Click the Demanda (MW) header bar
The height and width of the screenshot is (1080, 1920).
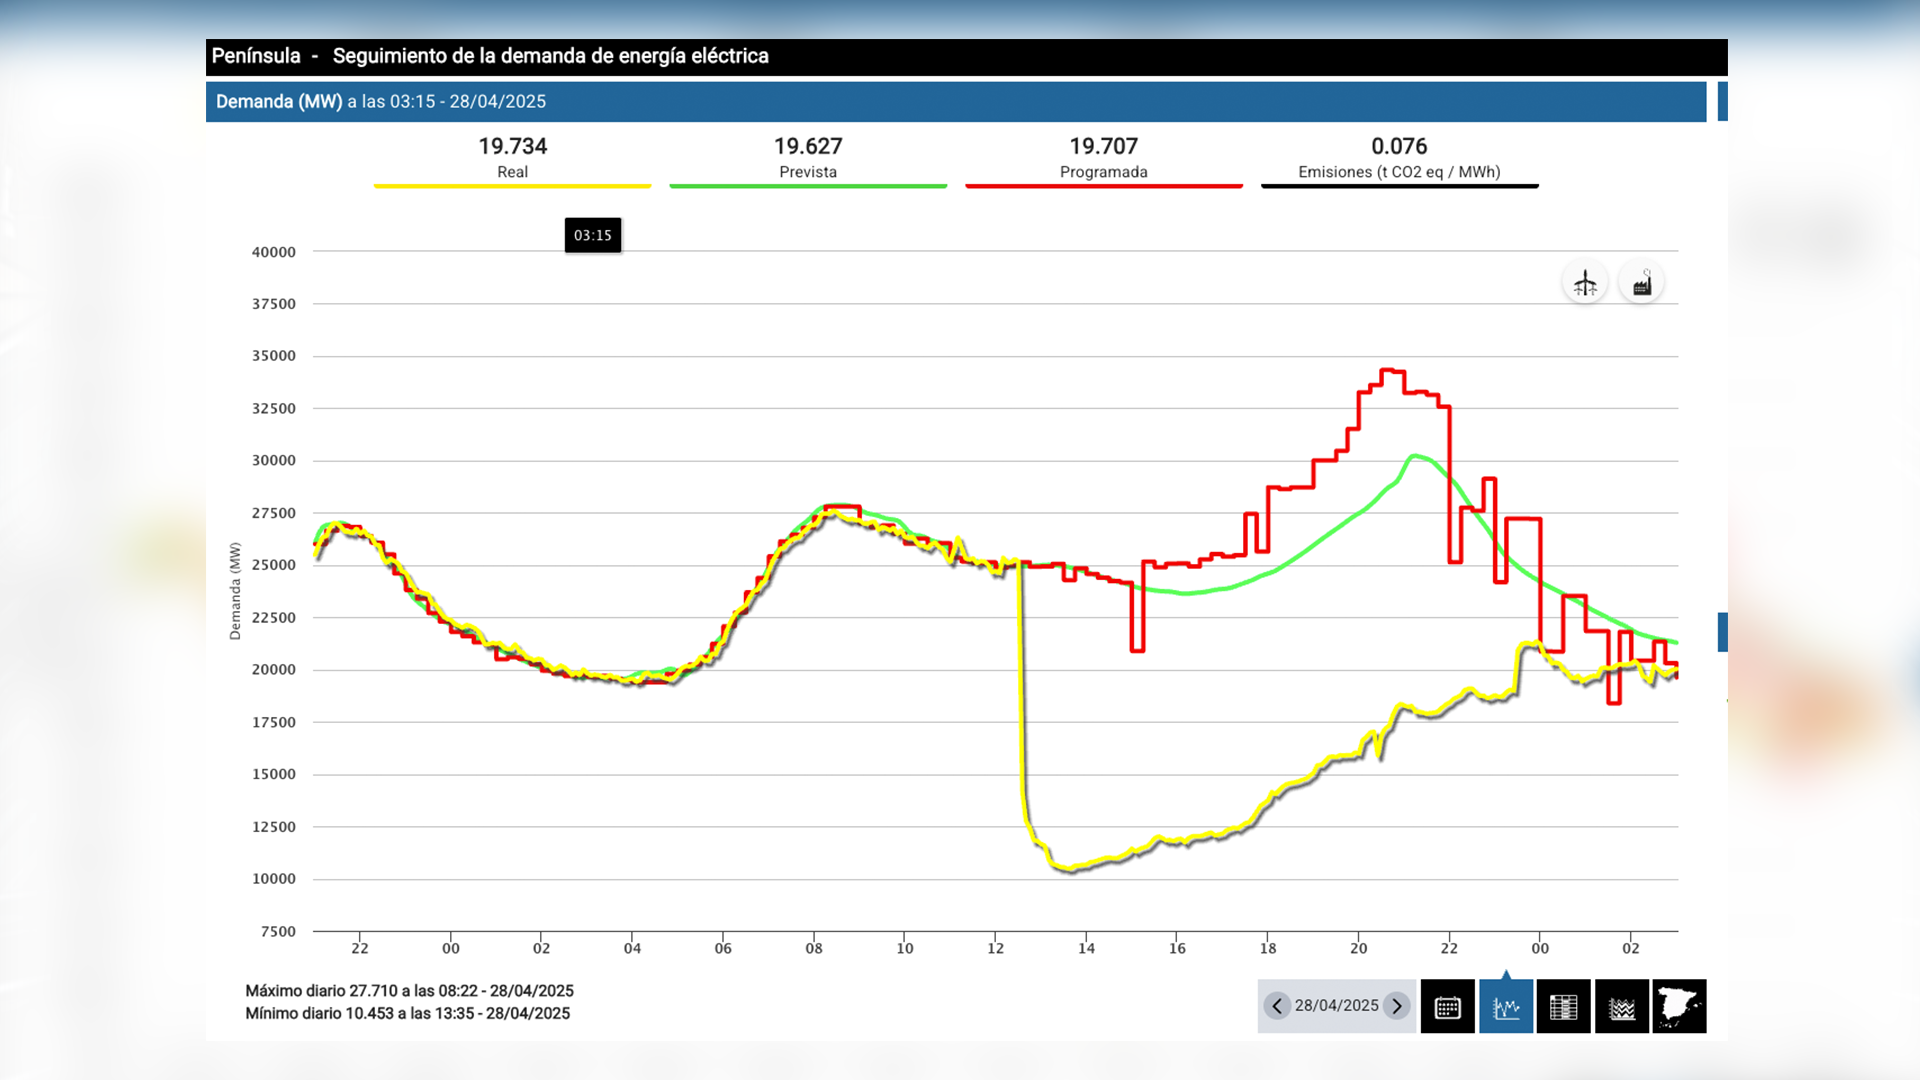pyautogui.click(x=956, y=102)
